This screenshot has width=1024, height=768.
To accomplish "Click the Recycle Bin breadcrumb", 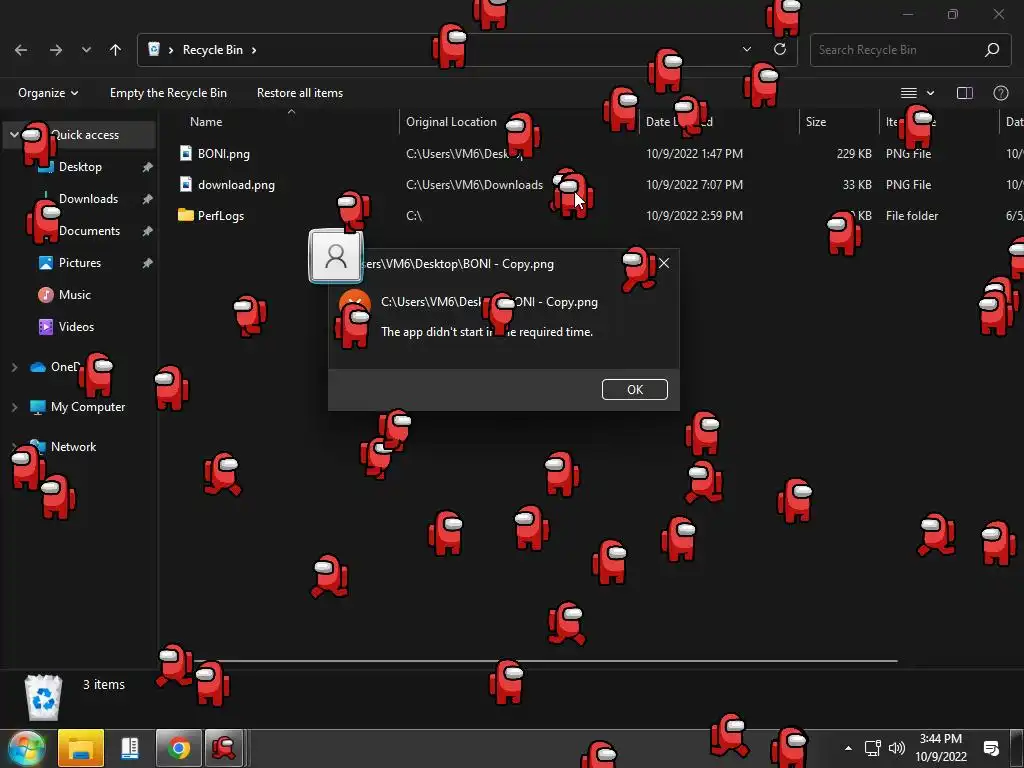I will (x=212, y=50).
